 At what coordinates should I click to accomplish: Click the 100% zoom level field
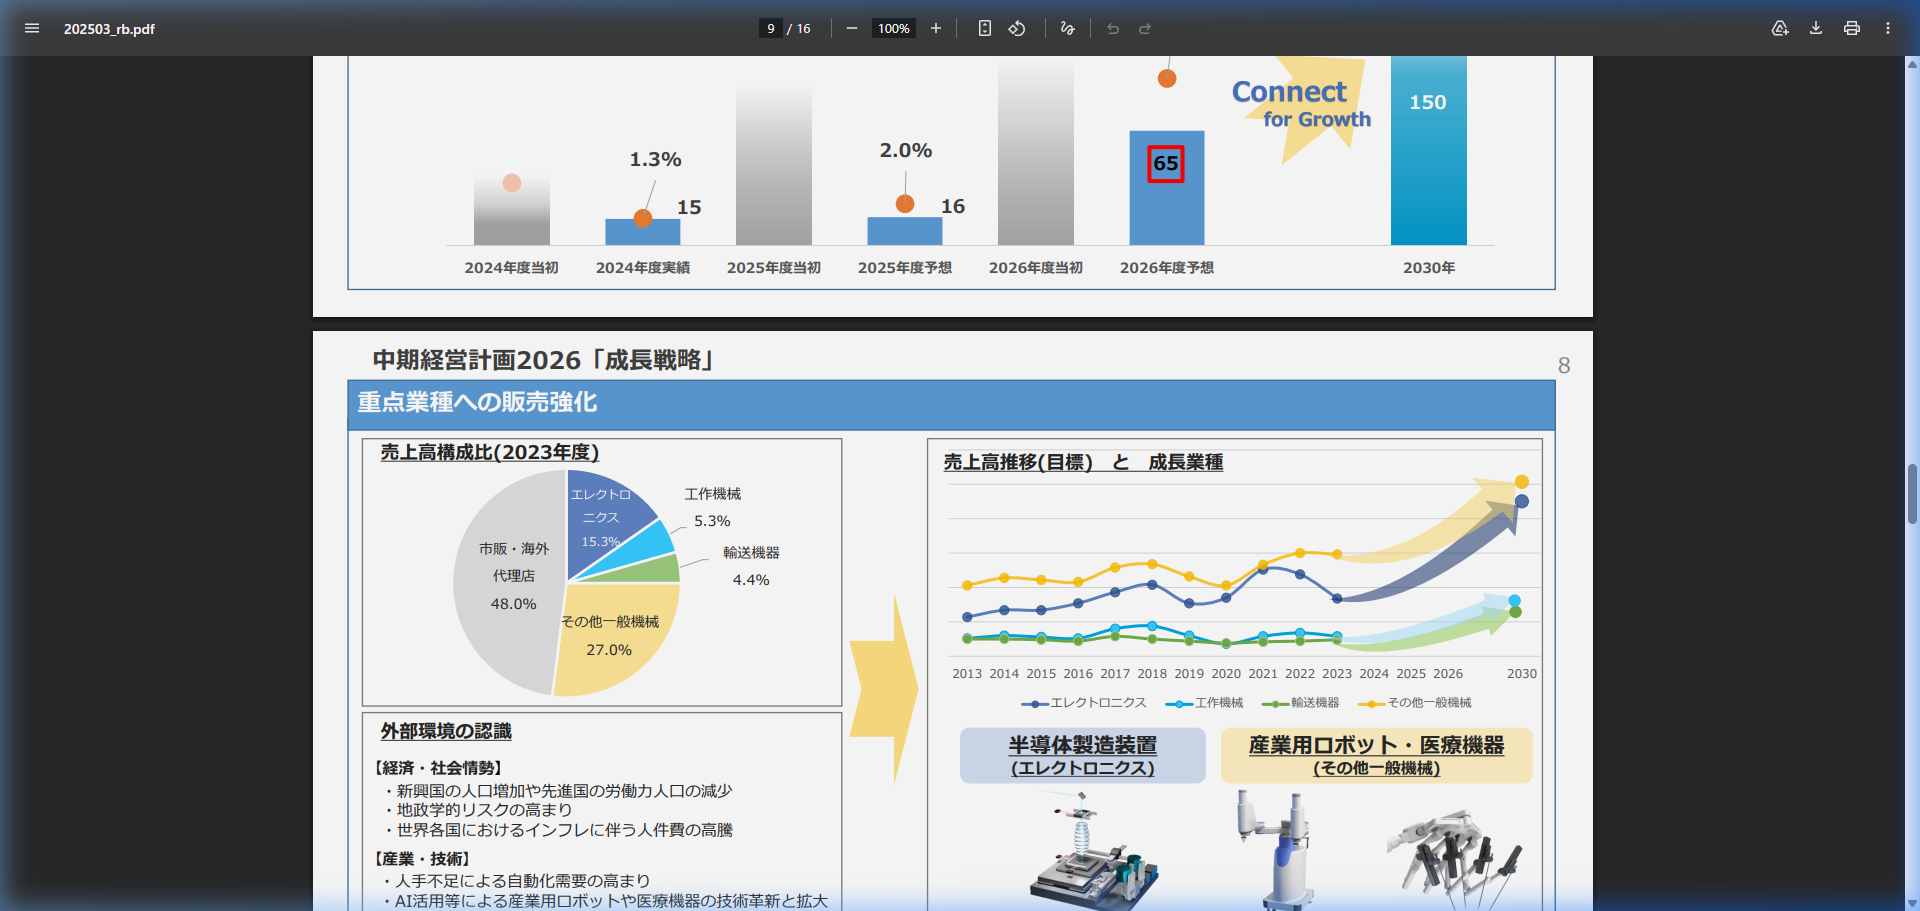(x=893, y=28)
